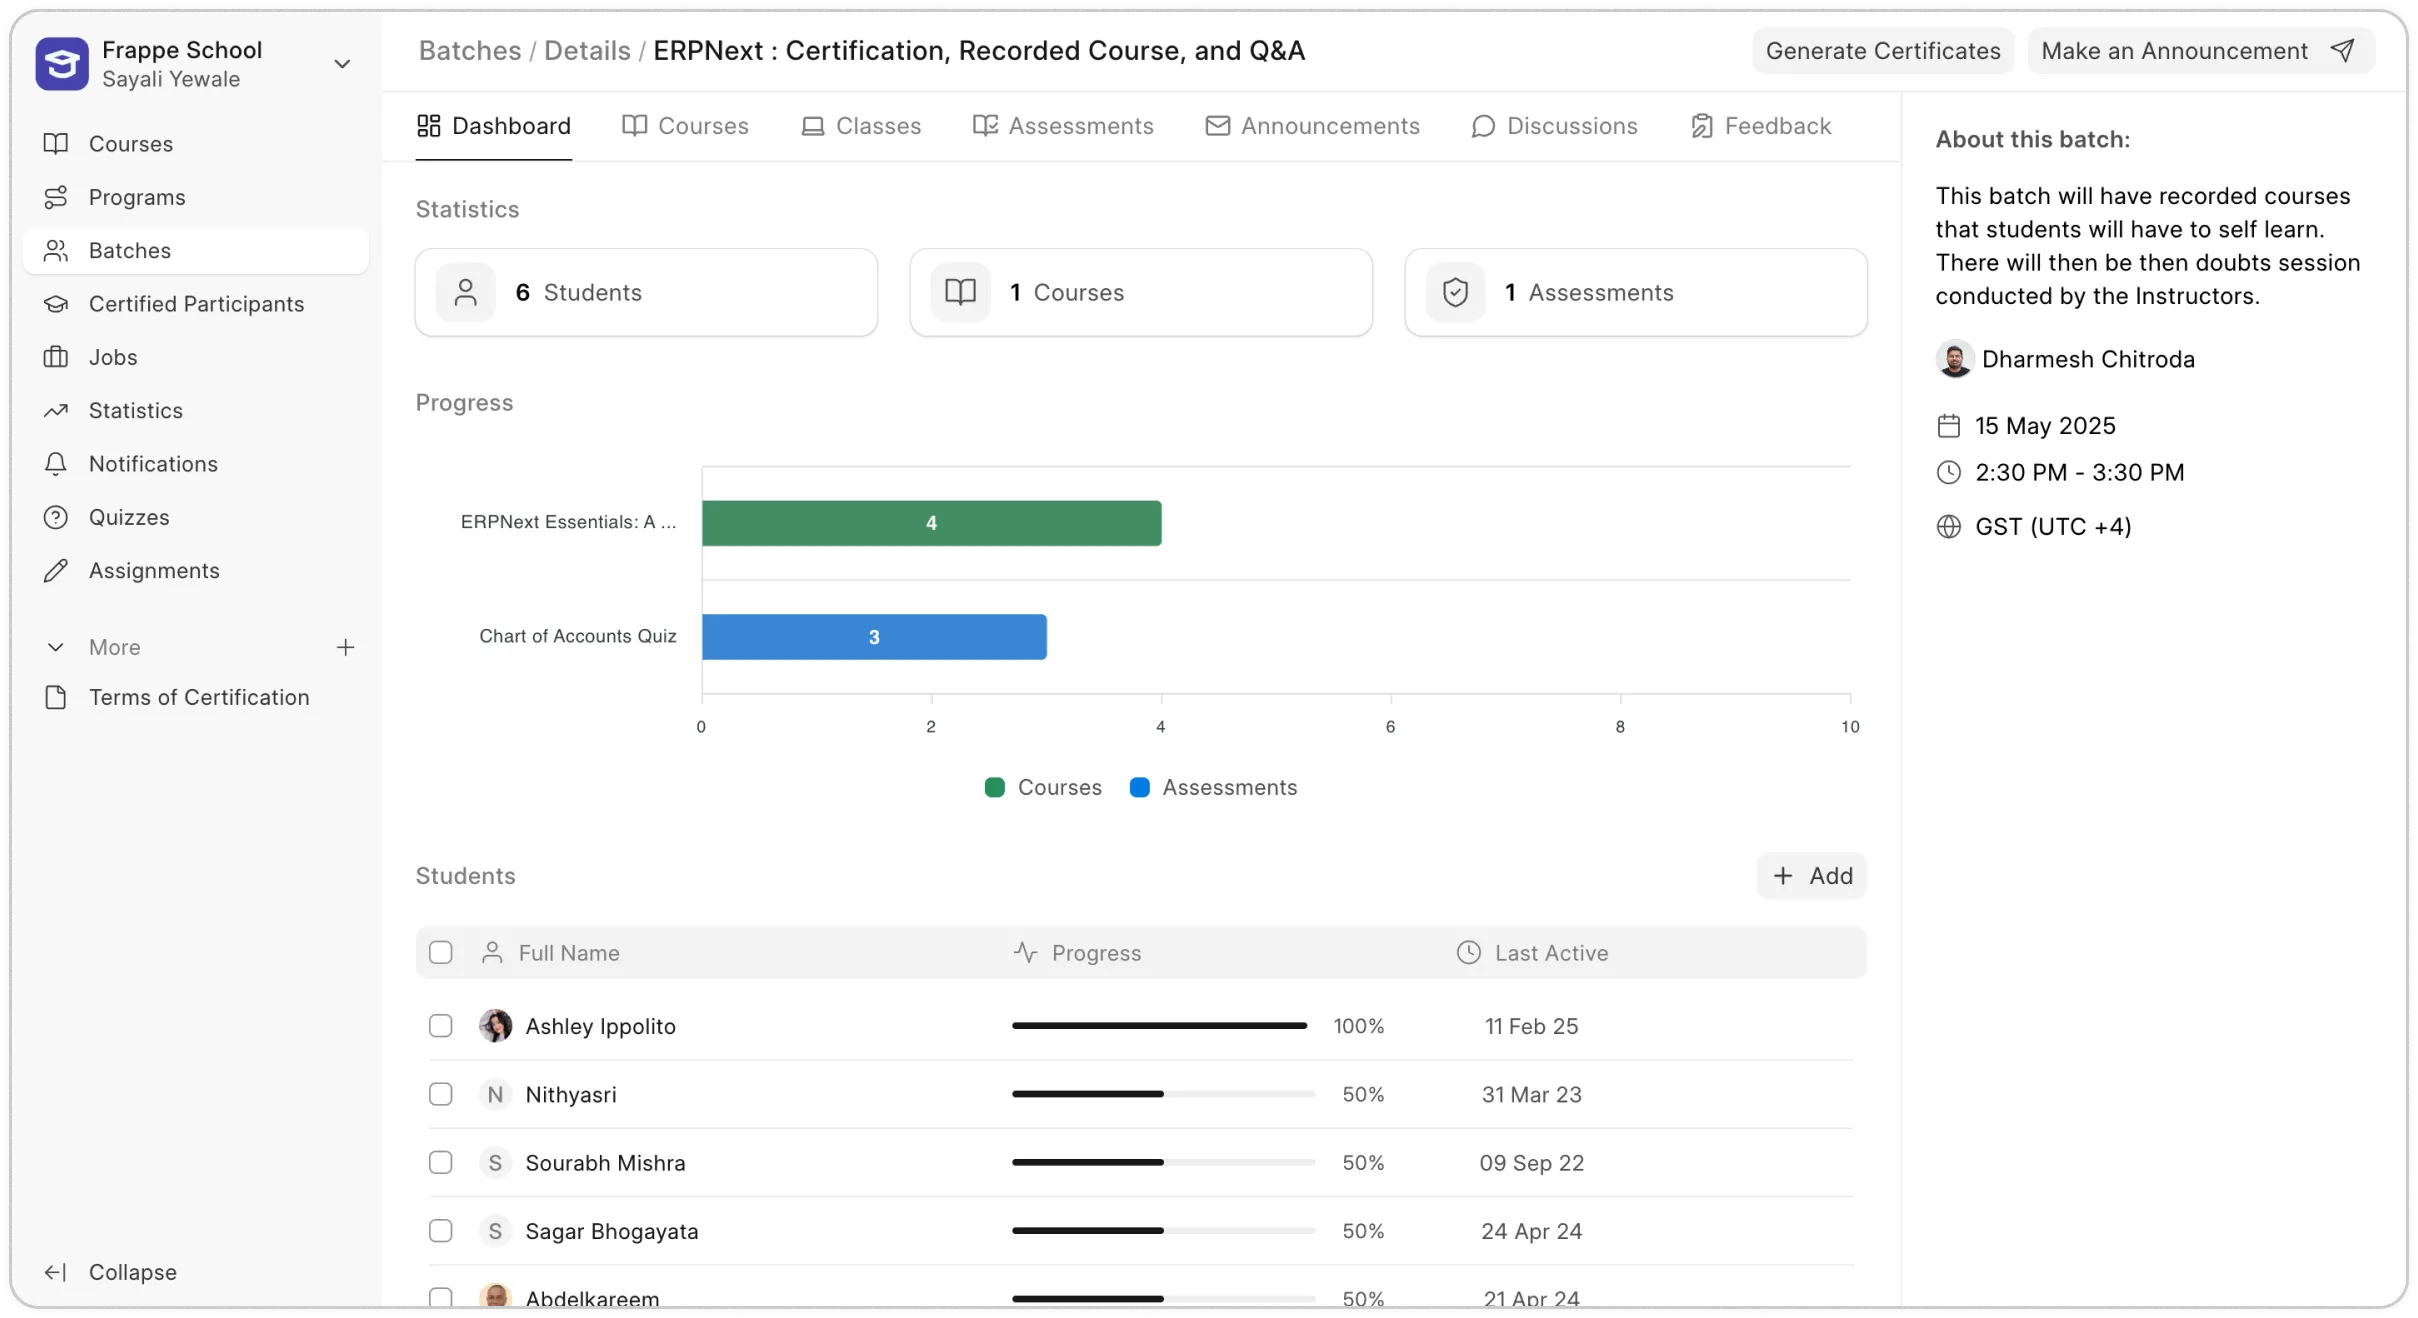Select the Programs sidebar icon
This screenshot has width=2418, height=1318.
point(57,197)
